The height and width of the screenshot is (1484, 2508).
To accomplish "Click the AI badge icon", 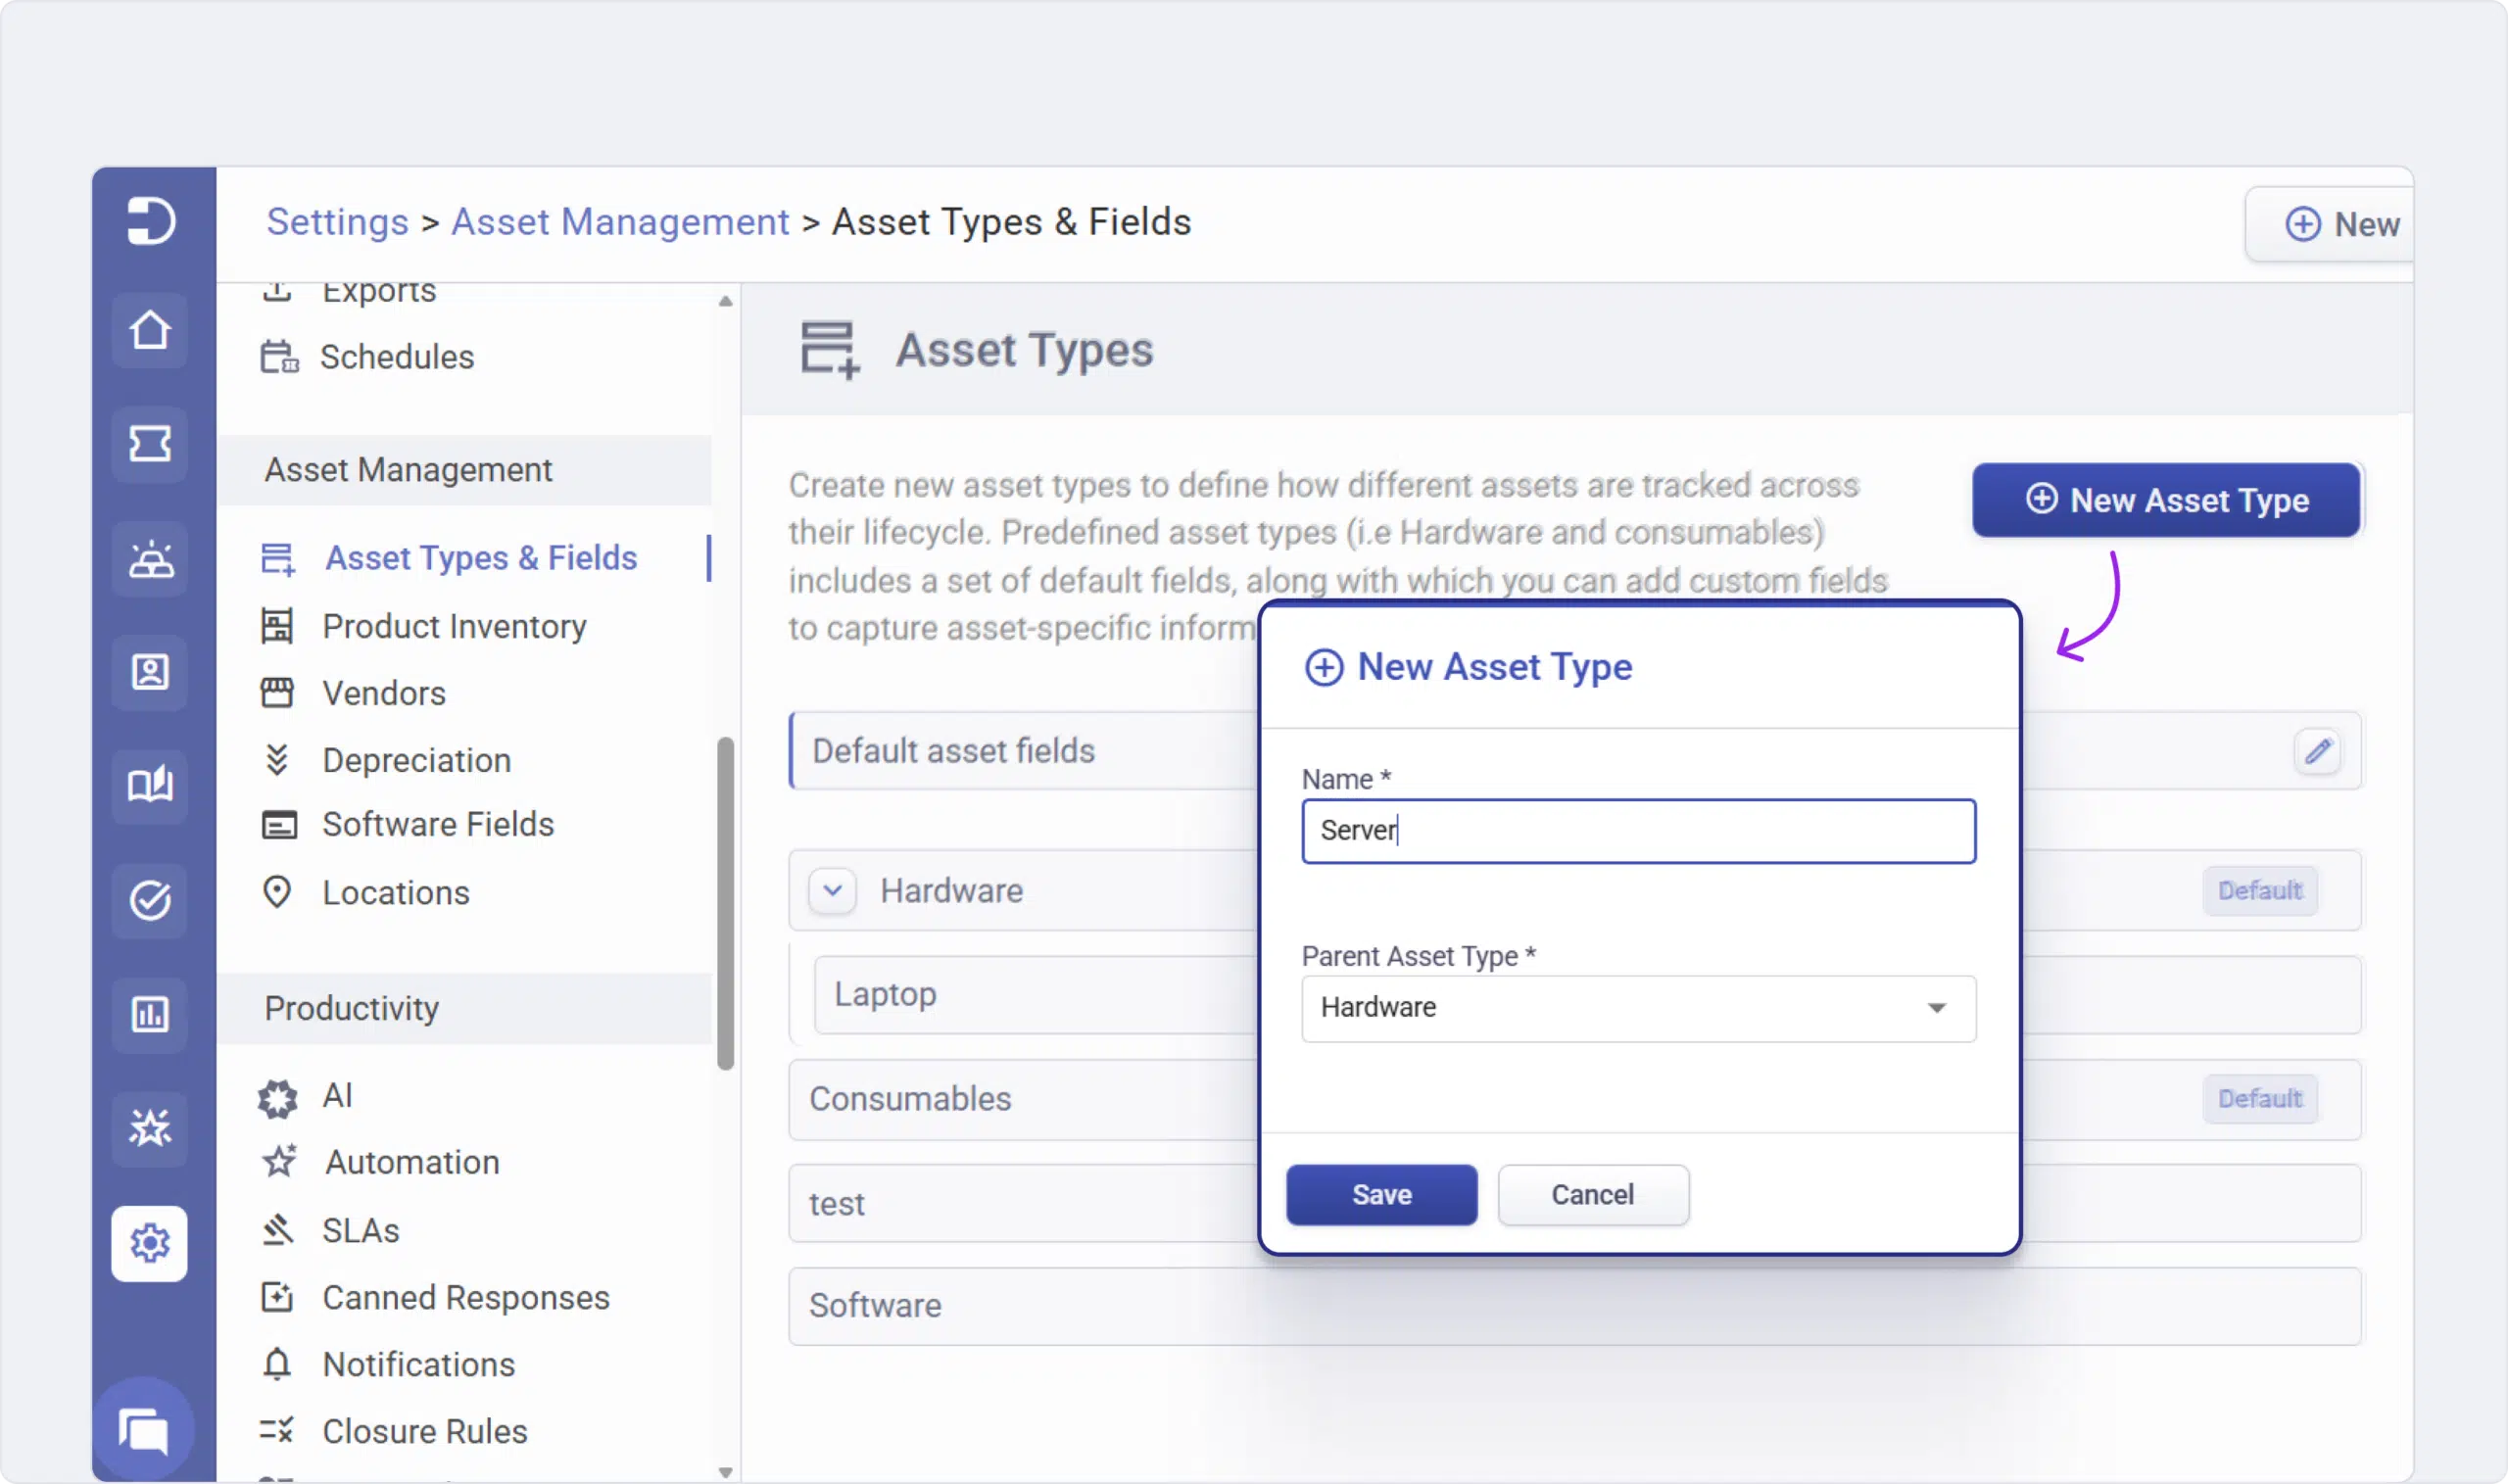I will (277, 1098).
